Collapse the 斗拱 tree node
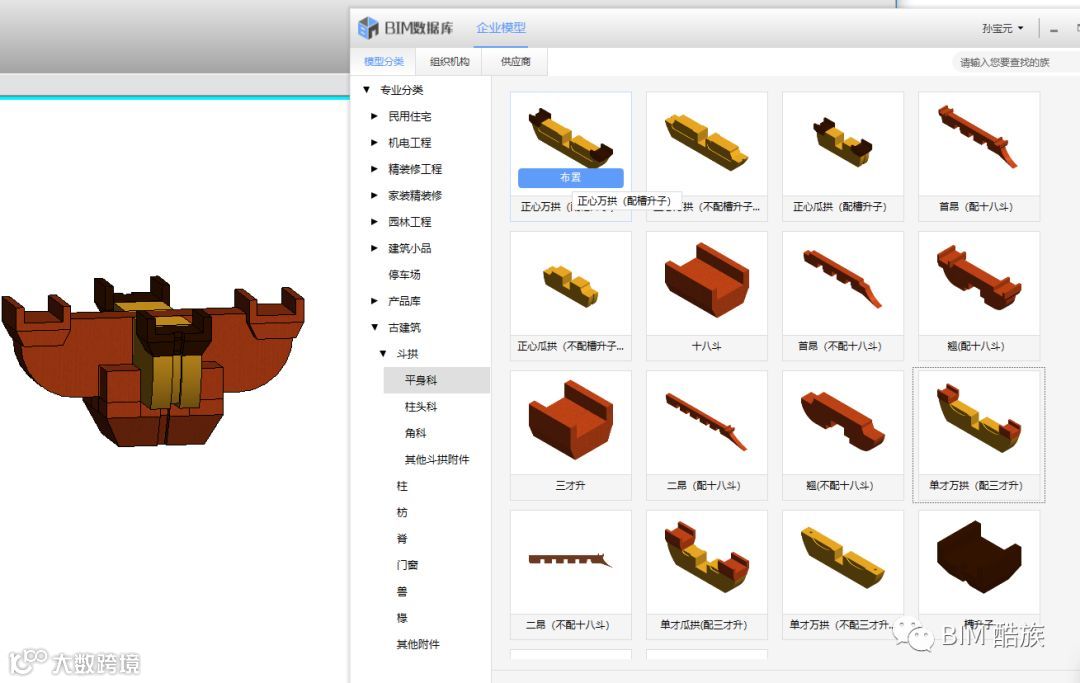This screenshot has width=1080, height=683. coord(382,353)
